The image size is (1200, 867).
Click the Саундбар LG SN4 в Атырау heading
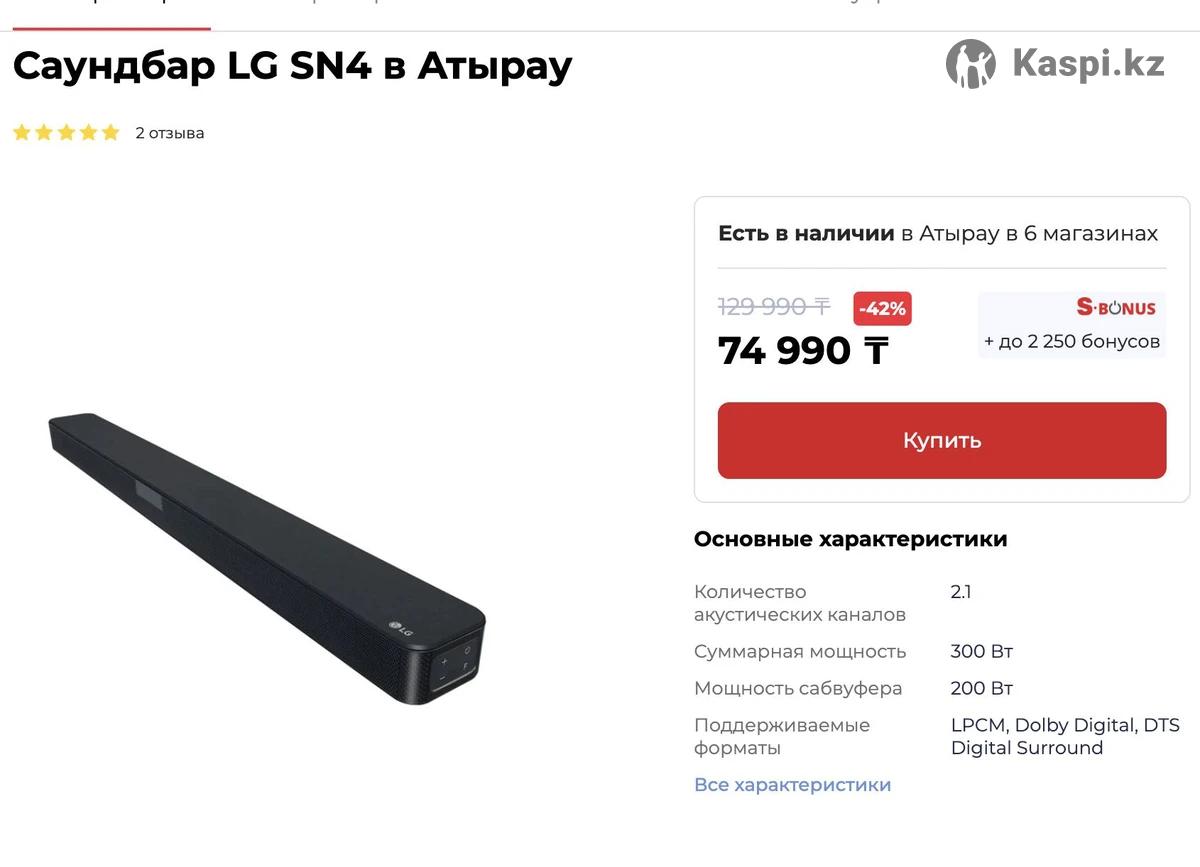pyautogui.click(x=292, y=67)
